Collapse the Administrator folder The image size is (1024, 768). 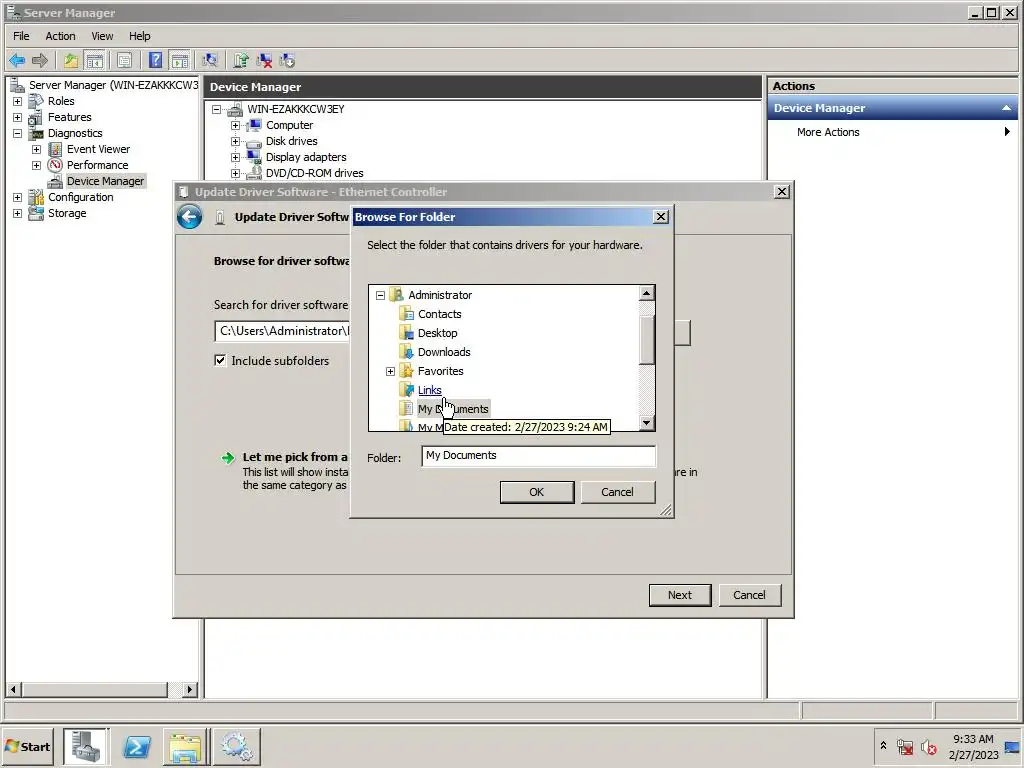click(x=380, y=295)
